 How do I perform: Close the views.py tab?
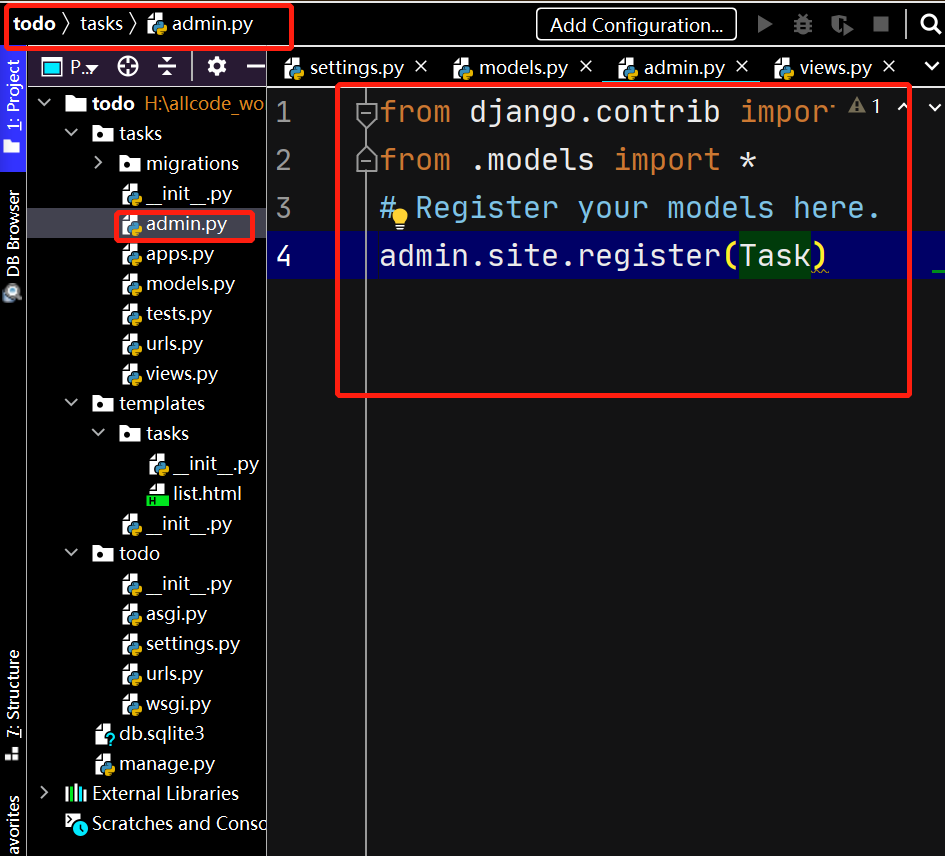889,66
